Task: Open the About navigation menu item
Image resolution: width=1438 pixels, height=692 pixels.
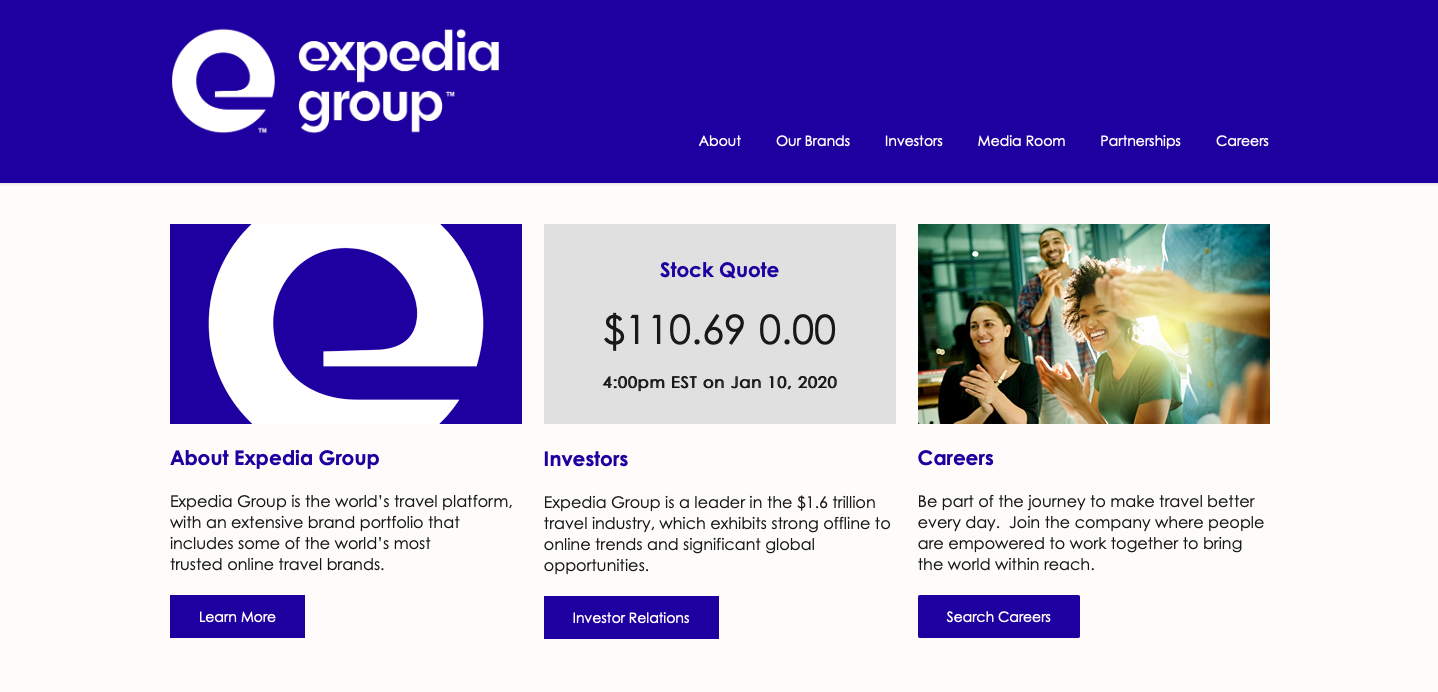Action: coord(719,141)
